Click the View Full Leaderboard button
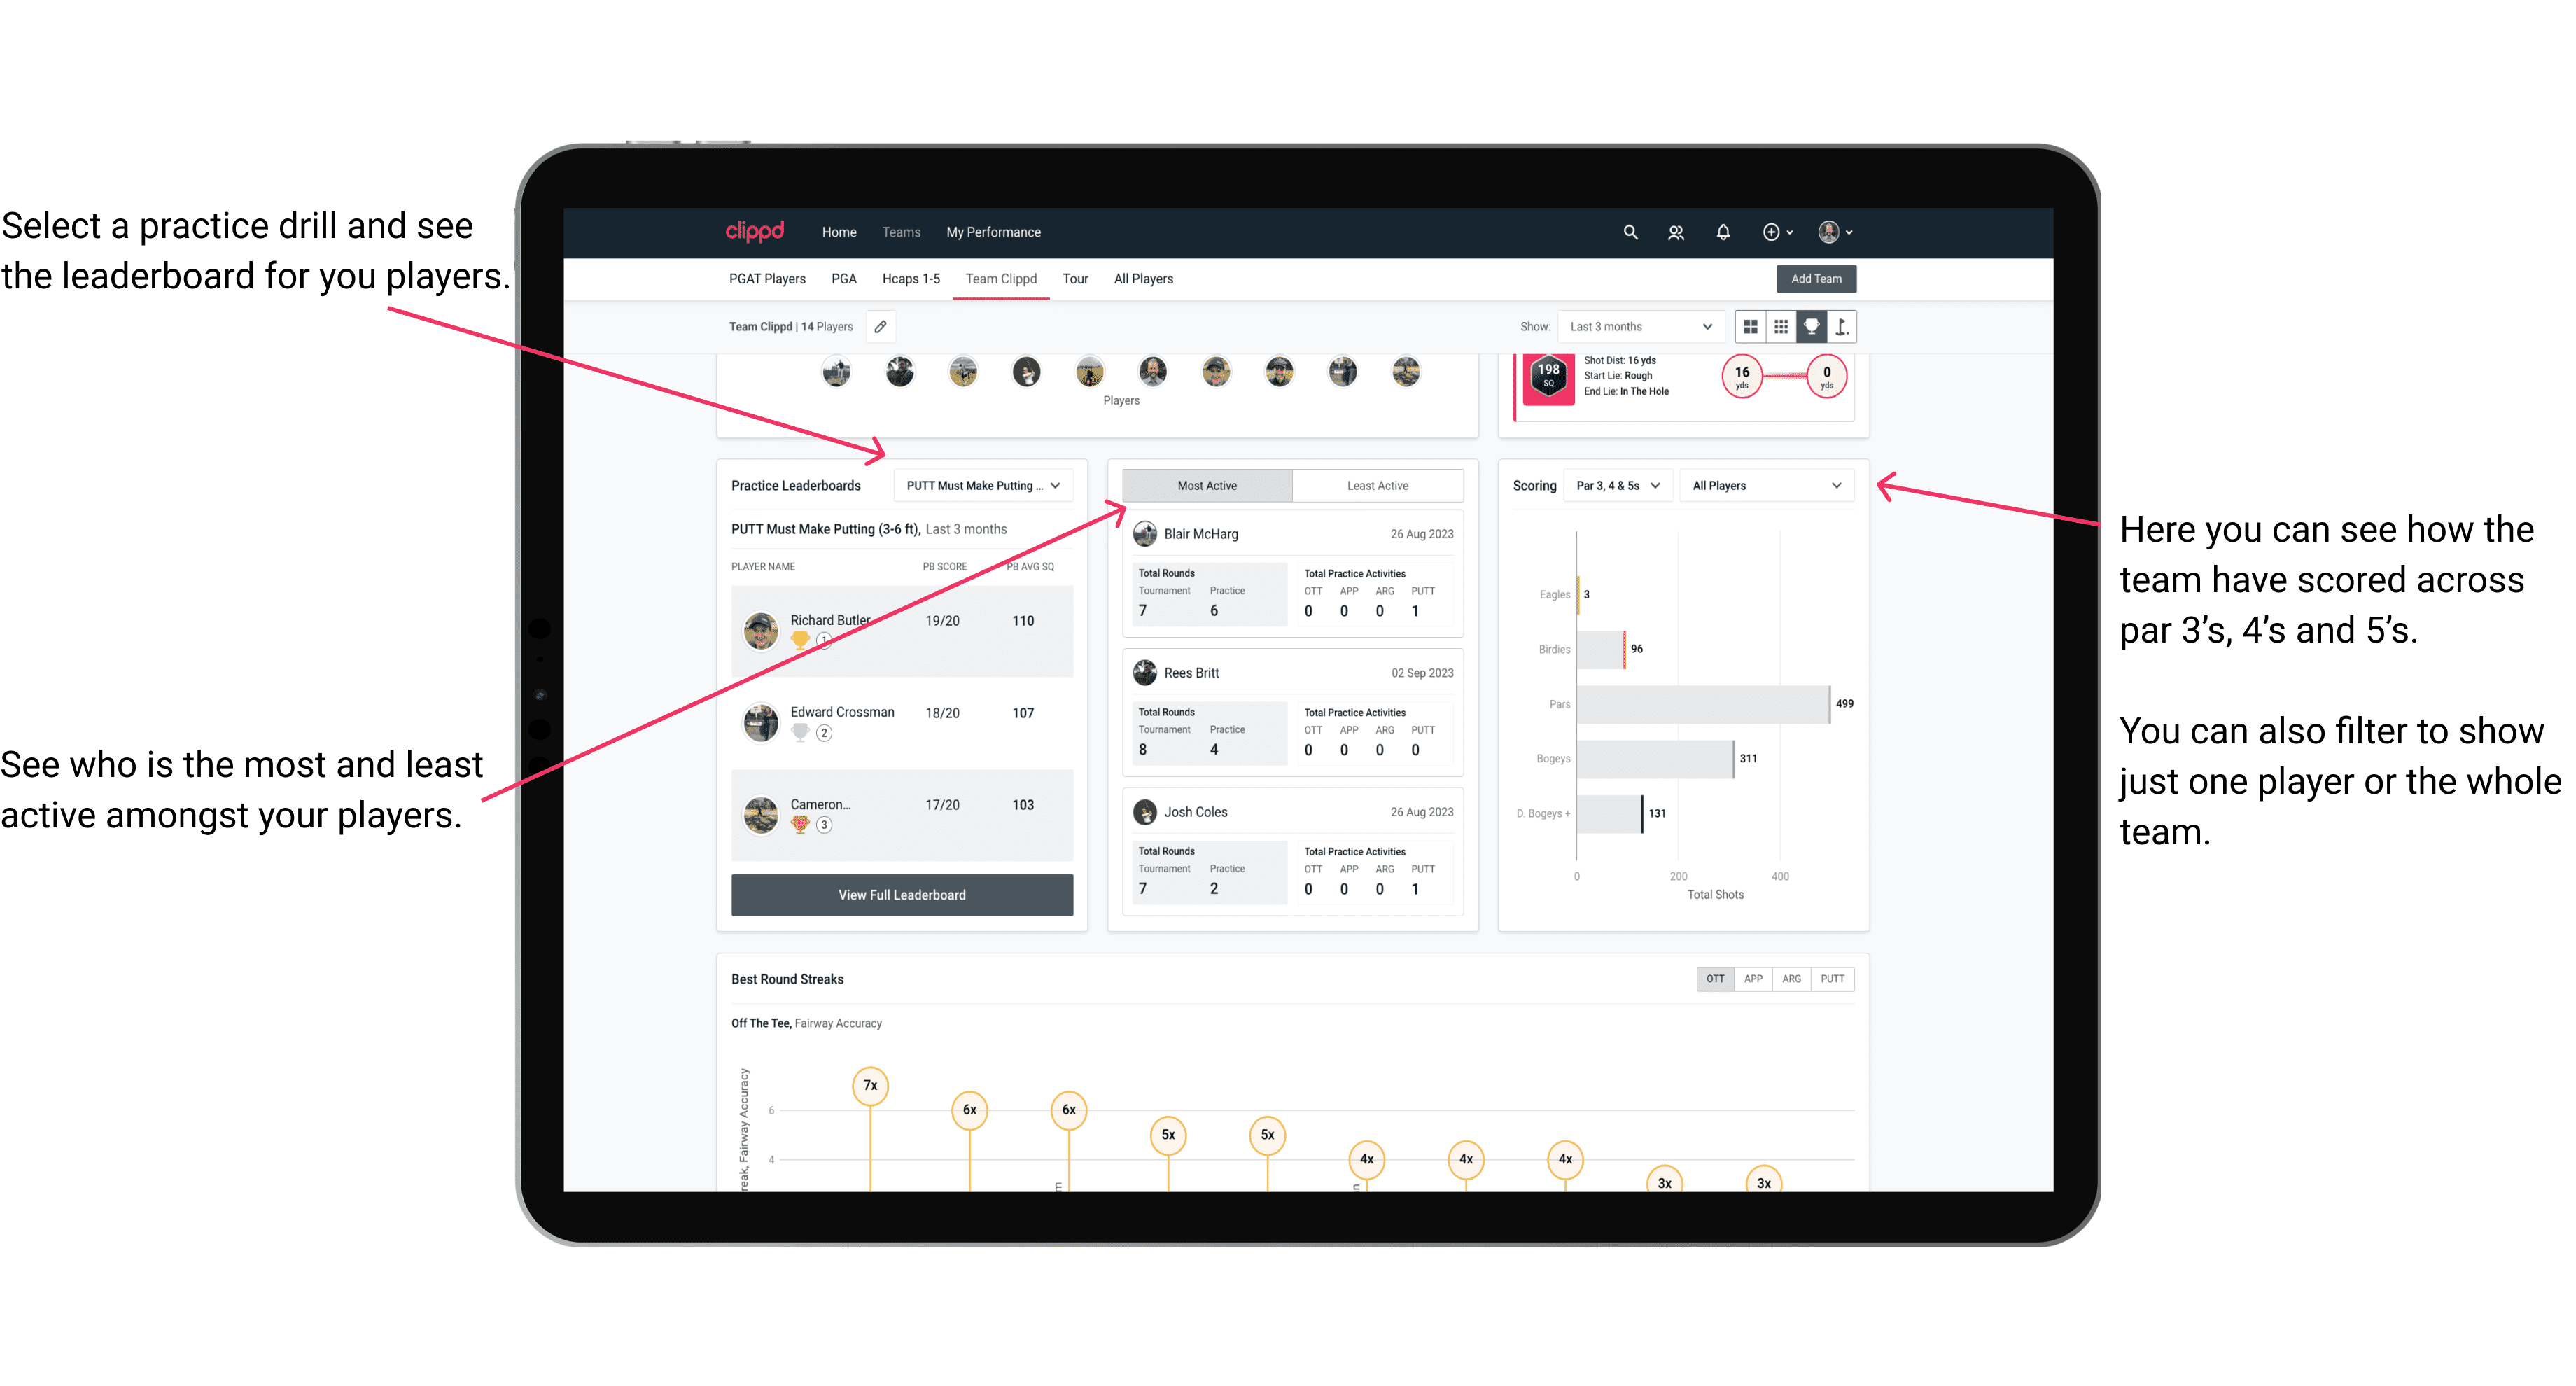Viewport: 2576px width, 1386px height. point(901,895)
